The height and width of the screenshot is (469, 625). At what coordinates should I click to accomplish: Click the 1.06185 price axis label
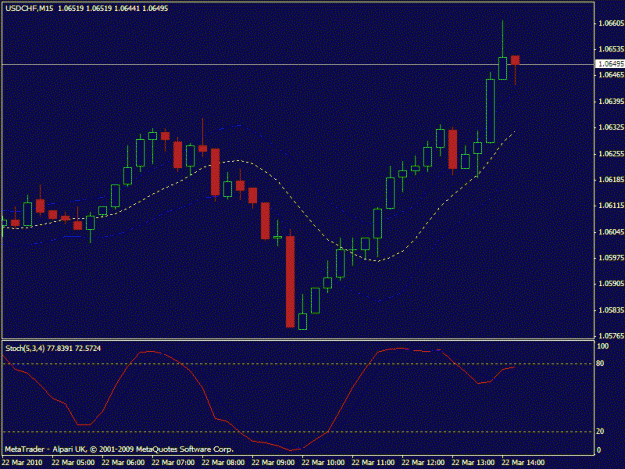click(611, 180)
